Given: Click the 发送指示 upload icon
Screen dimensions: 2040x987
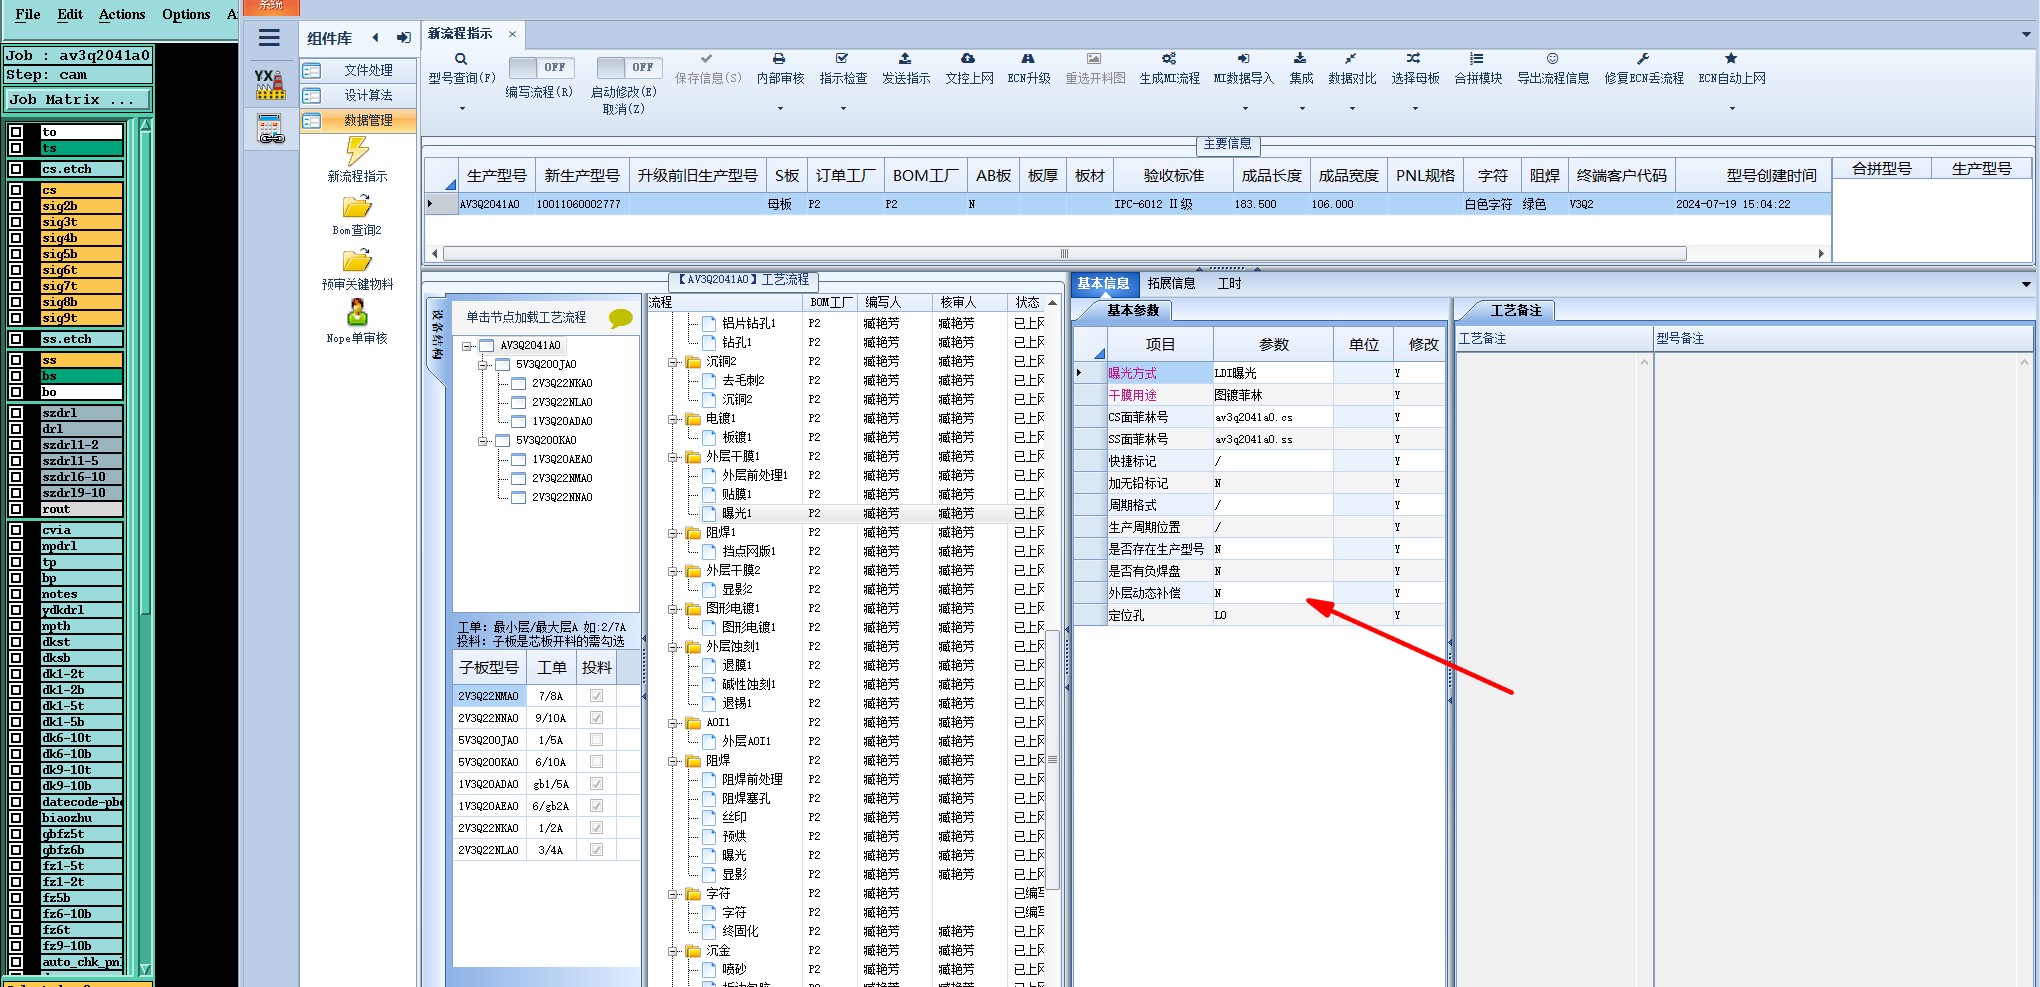Looking at the screenshot, I should (905, 59).
